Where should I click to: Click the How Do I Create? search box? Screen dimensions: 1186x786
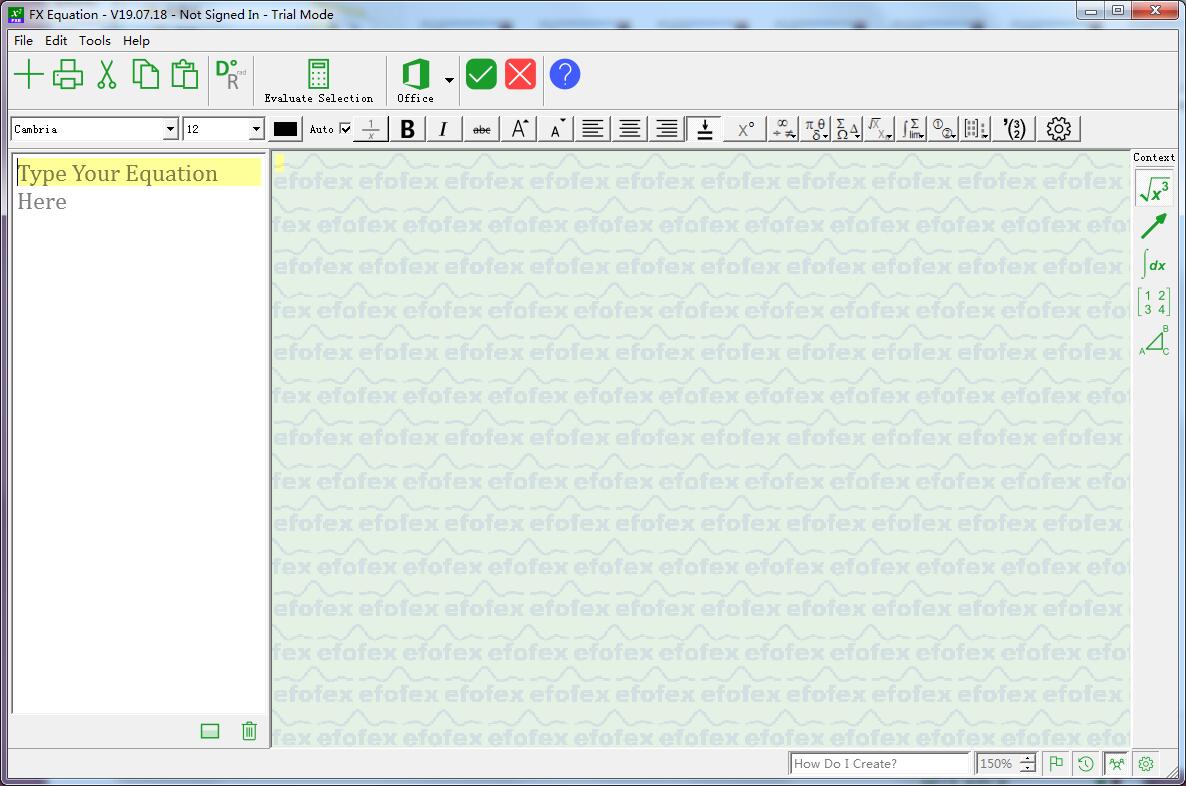click(879, 764)
